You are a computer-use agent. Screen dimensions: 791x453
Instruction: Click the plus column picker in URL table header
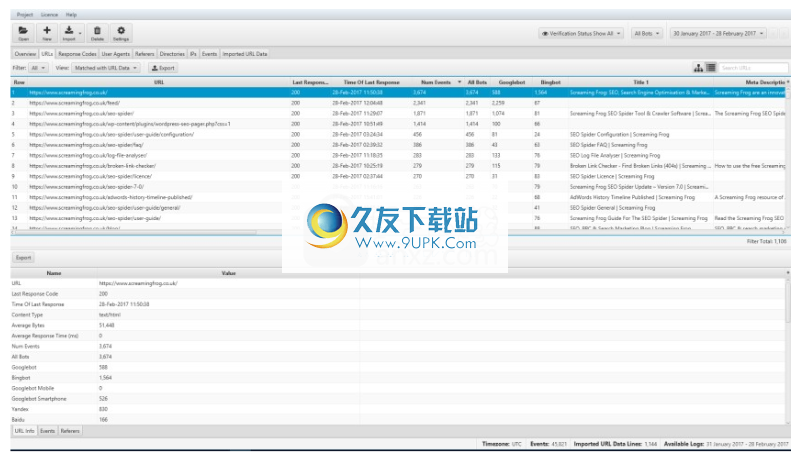788,82
